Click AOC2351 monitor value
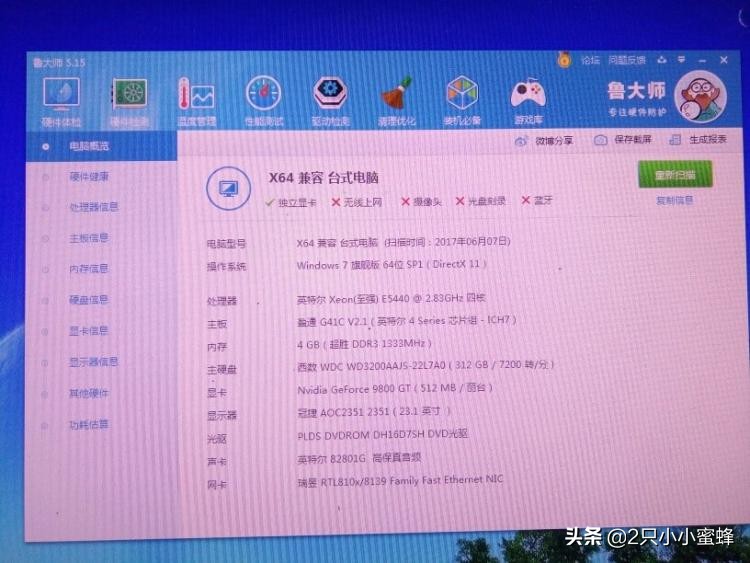750x563 pixels. [x=374, y=411]
